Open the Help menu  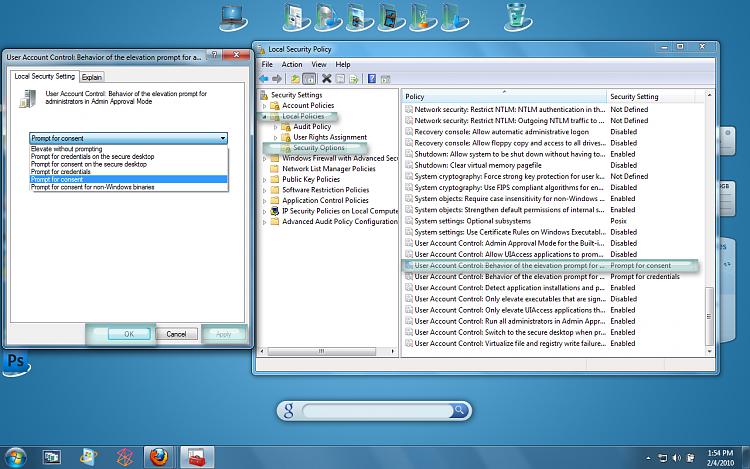342,64
